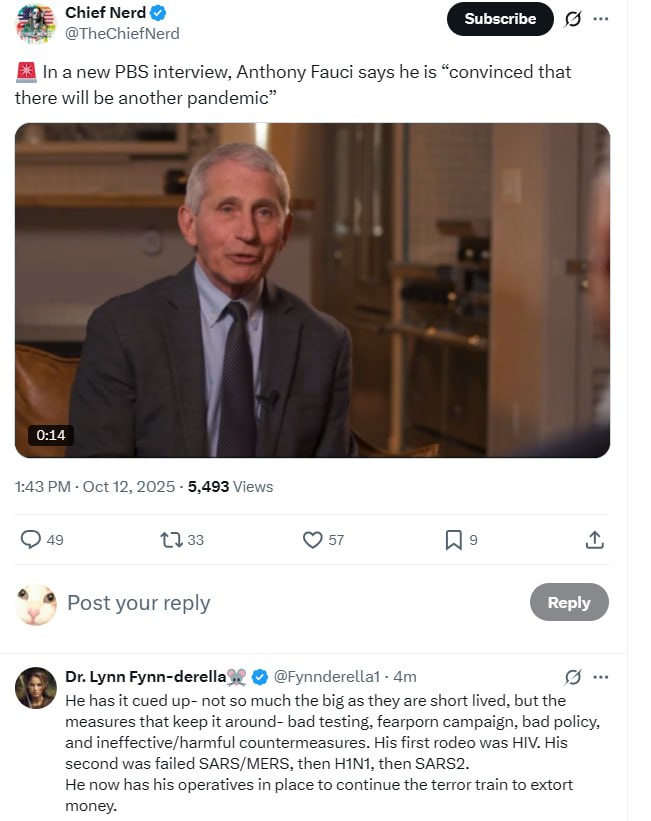This screenshot has width=651, height=821.
Task: Like the post via heart icon
Action: pyautogui.click(x=313, y=540)
